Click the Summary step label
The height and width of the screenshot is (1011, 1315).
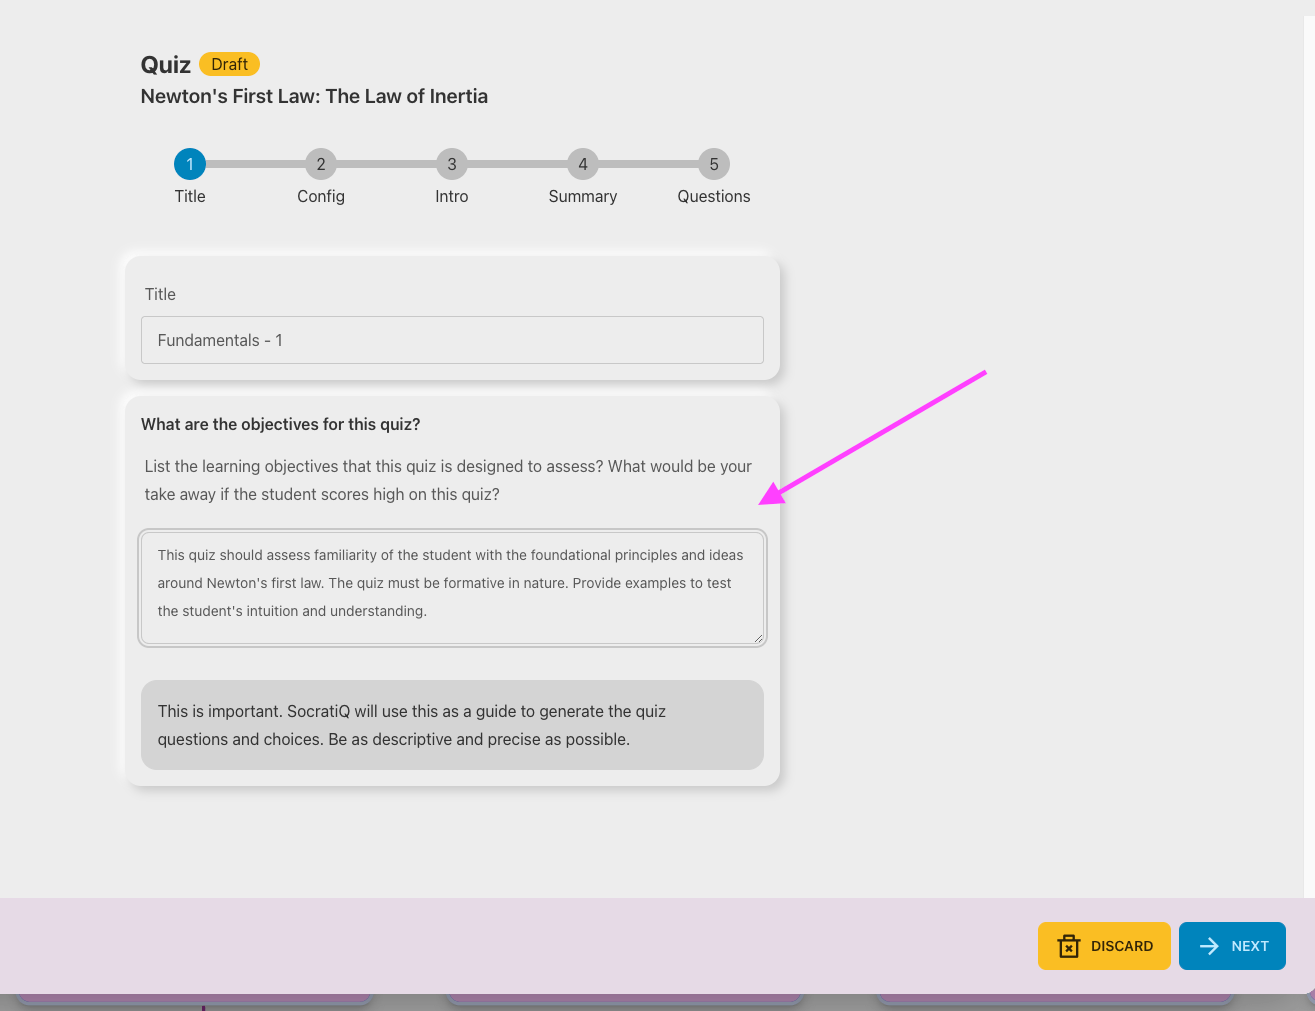pos(583,197)
